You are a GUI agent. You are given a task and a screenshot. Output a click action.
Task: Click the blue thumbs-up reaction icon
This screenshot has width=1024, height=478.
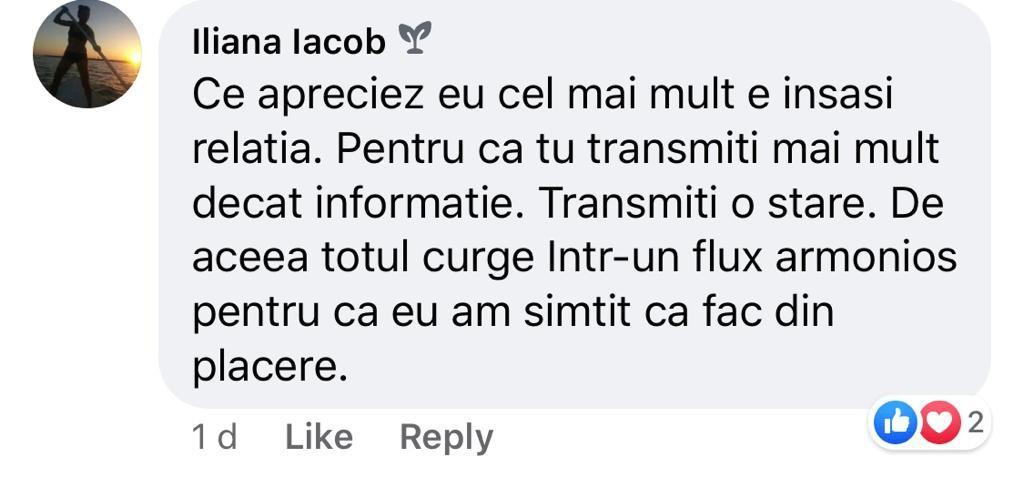[x=894, y=424]
